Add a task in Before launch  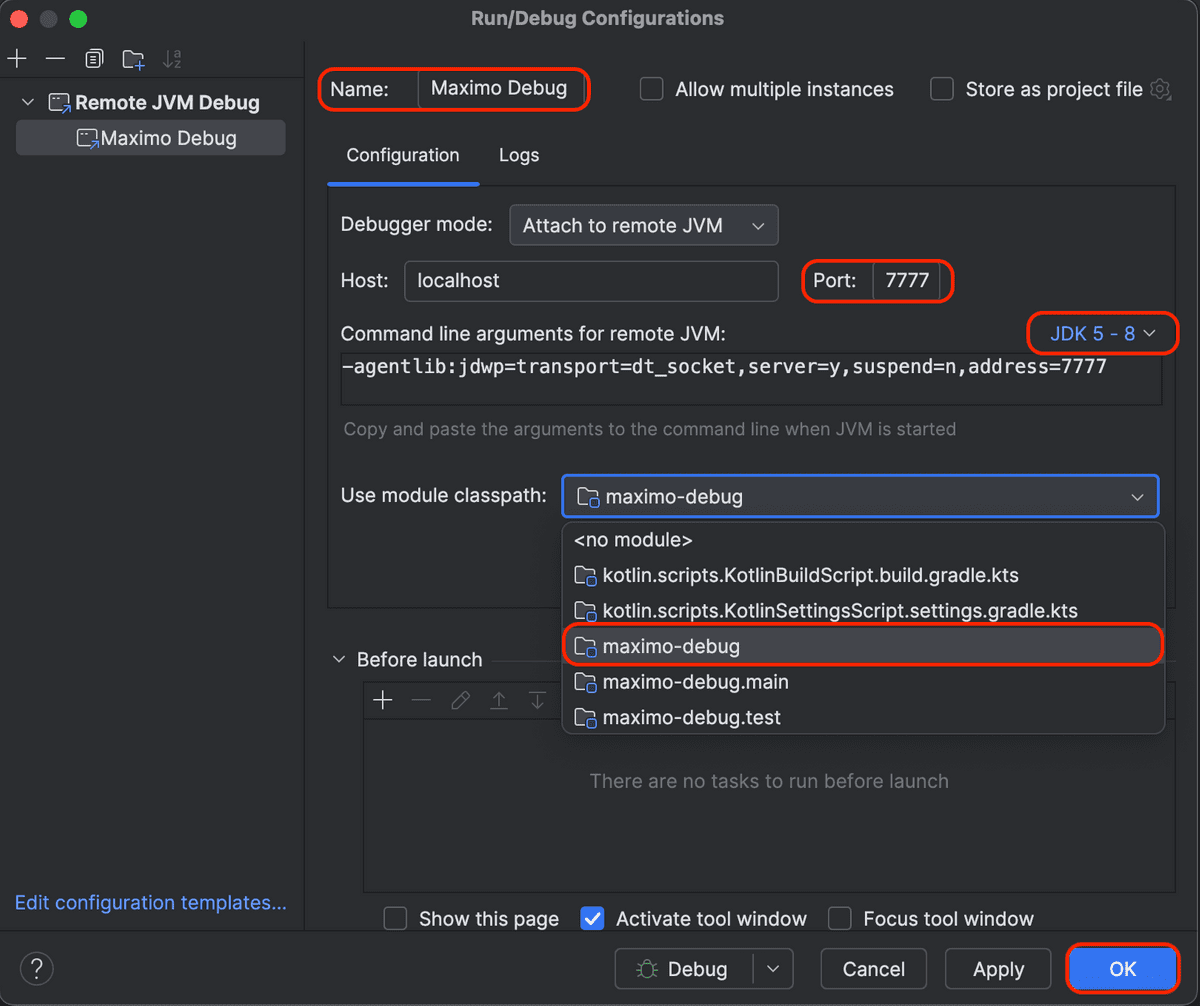click(x=383, y=700)
